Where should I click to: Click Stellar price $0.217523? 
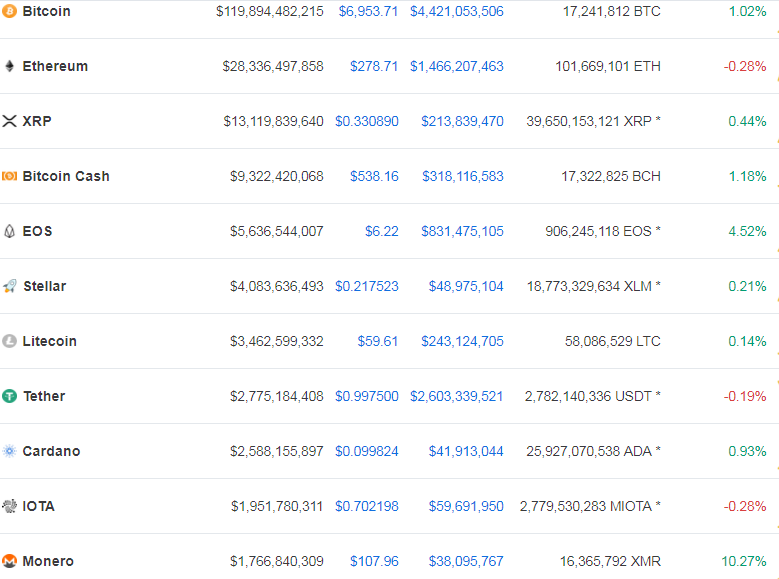tap(367, 286)
